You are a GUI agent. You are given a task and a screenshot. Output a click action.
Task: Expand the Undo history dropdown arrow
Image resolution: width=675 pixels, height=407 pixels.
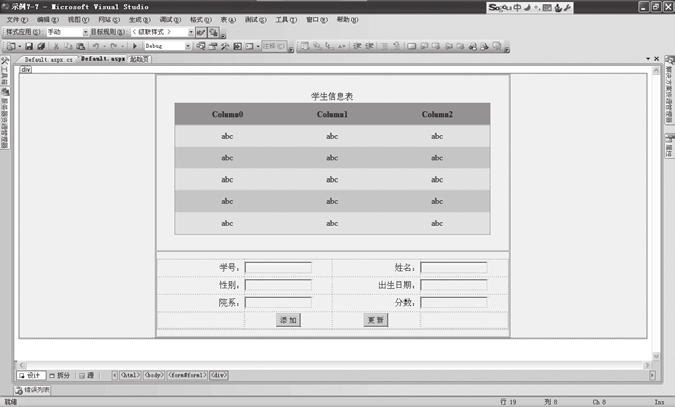coord(104,46)
